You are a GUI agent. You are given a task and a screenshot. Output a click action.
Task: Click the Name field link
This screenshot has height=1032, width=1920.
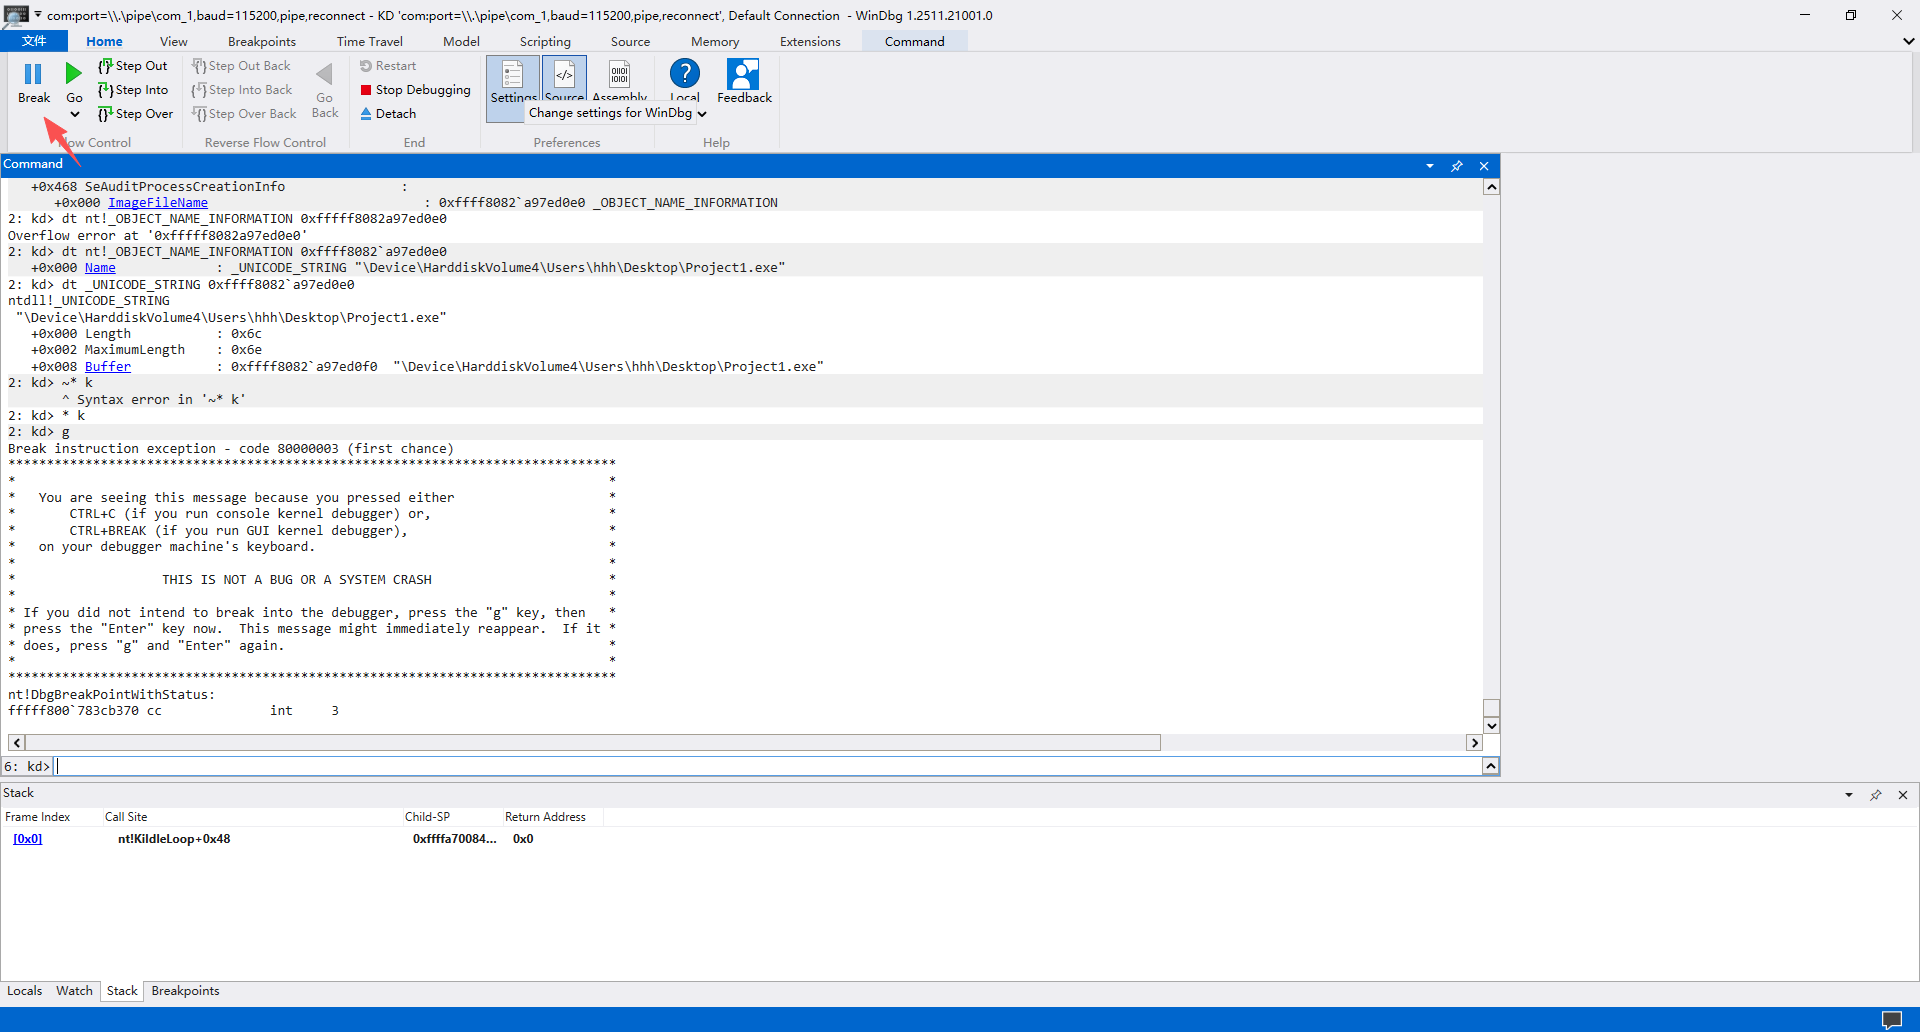(100, 268)
